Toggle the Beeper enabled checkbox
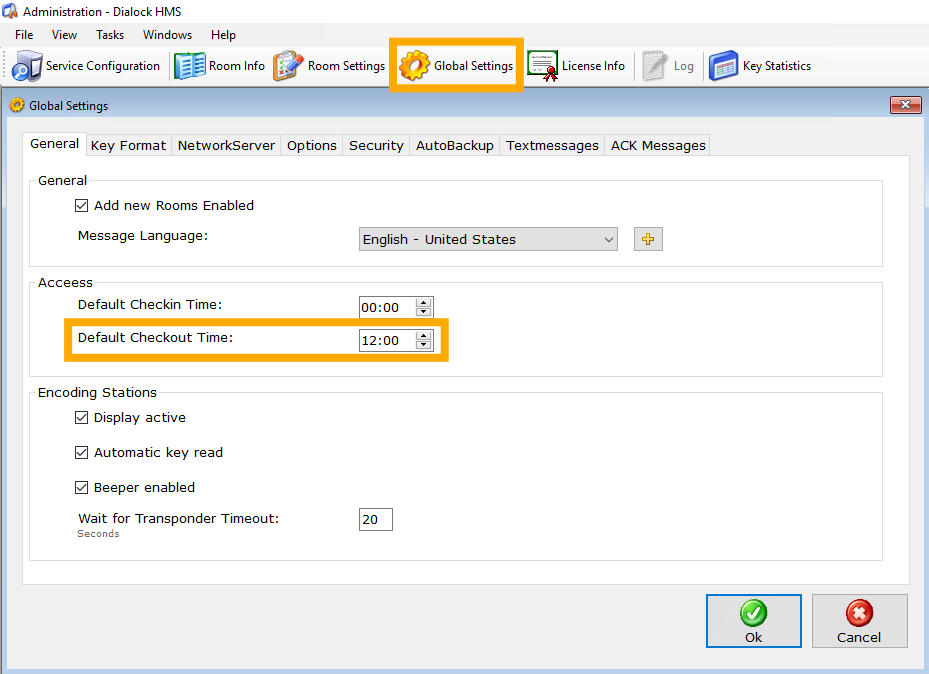929x674 pixels. point(82,488)
